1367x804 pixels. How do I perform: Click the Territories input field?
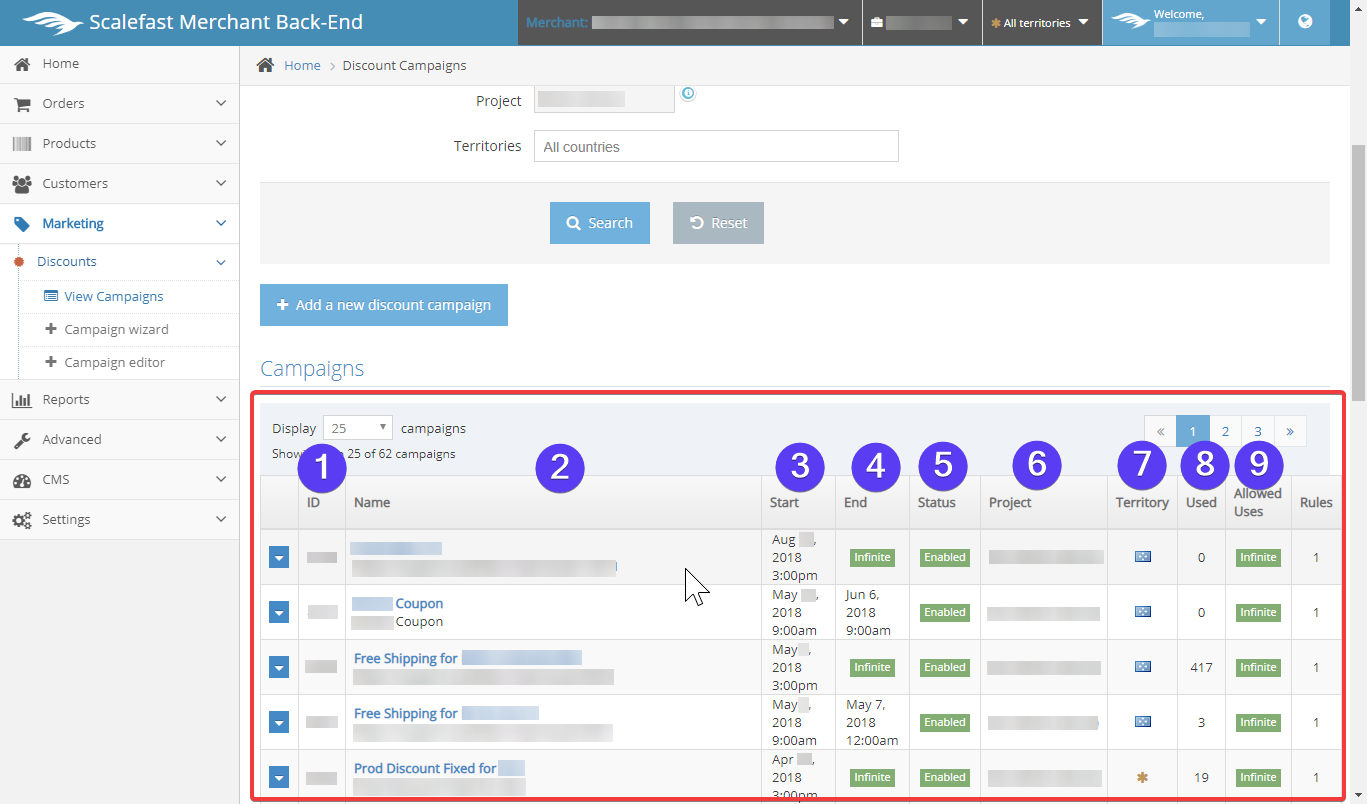[716, 146]
